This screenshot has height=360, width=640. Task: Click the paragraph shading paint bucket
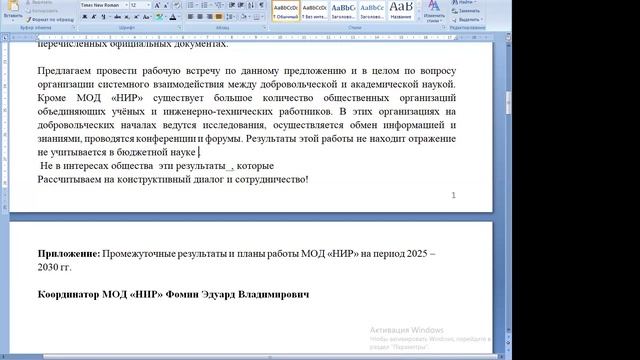click(244, 17)
